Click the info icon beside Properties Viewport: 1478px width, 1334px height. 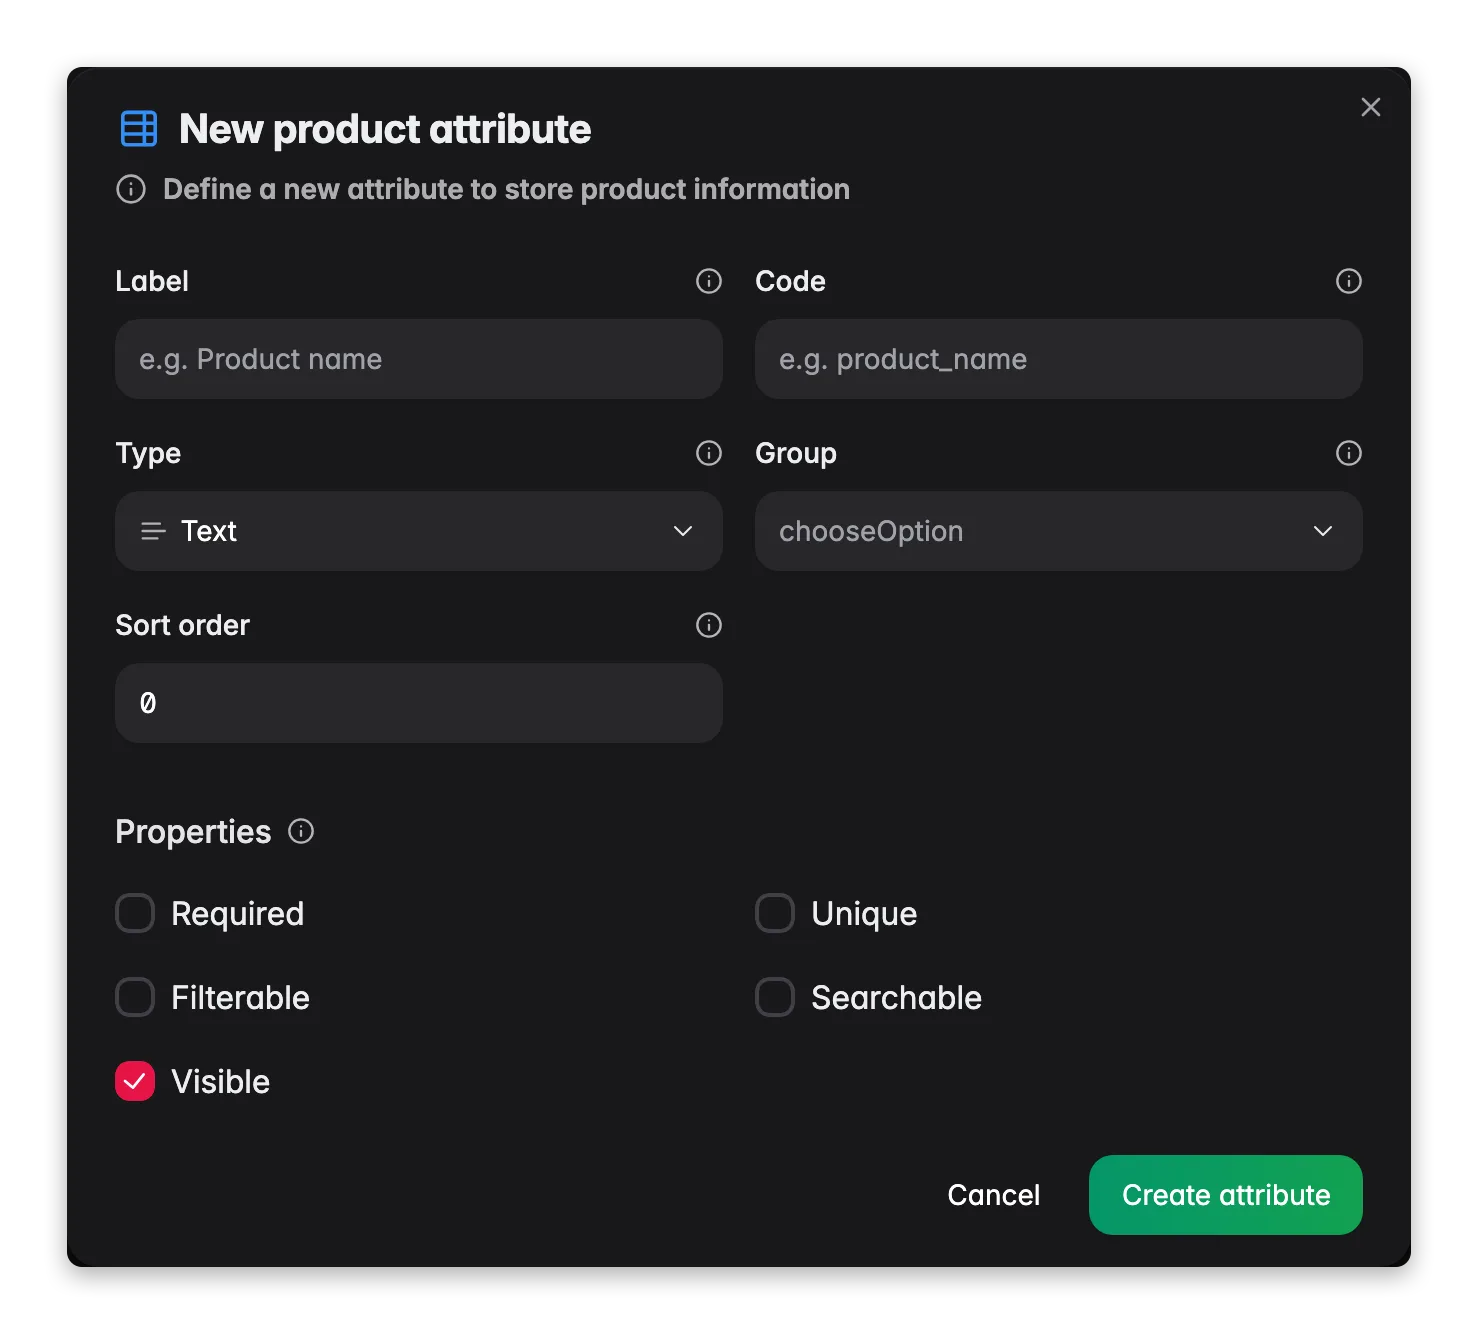coord(301,831)
